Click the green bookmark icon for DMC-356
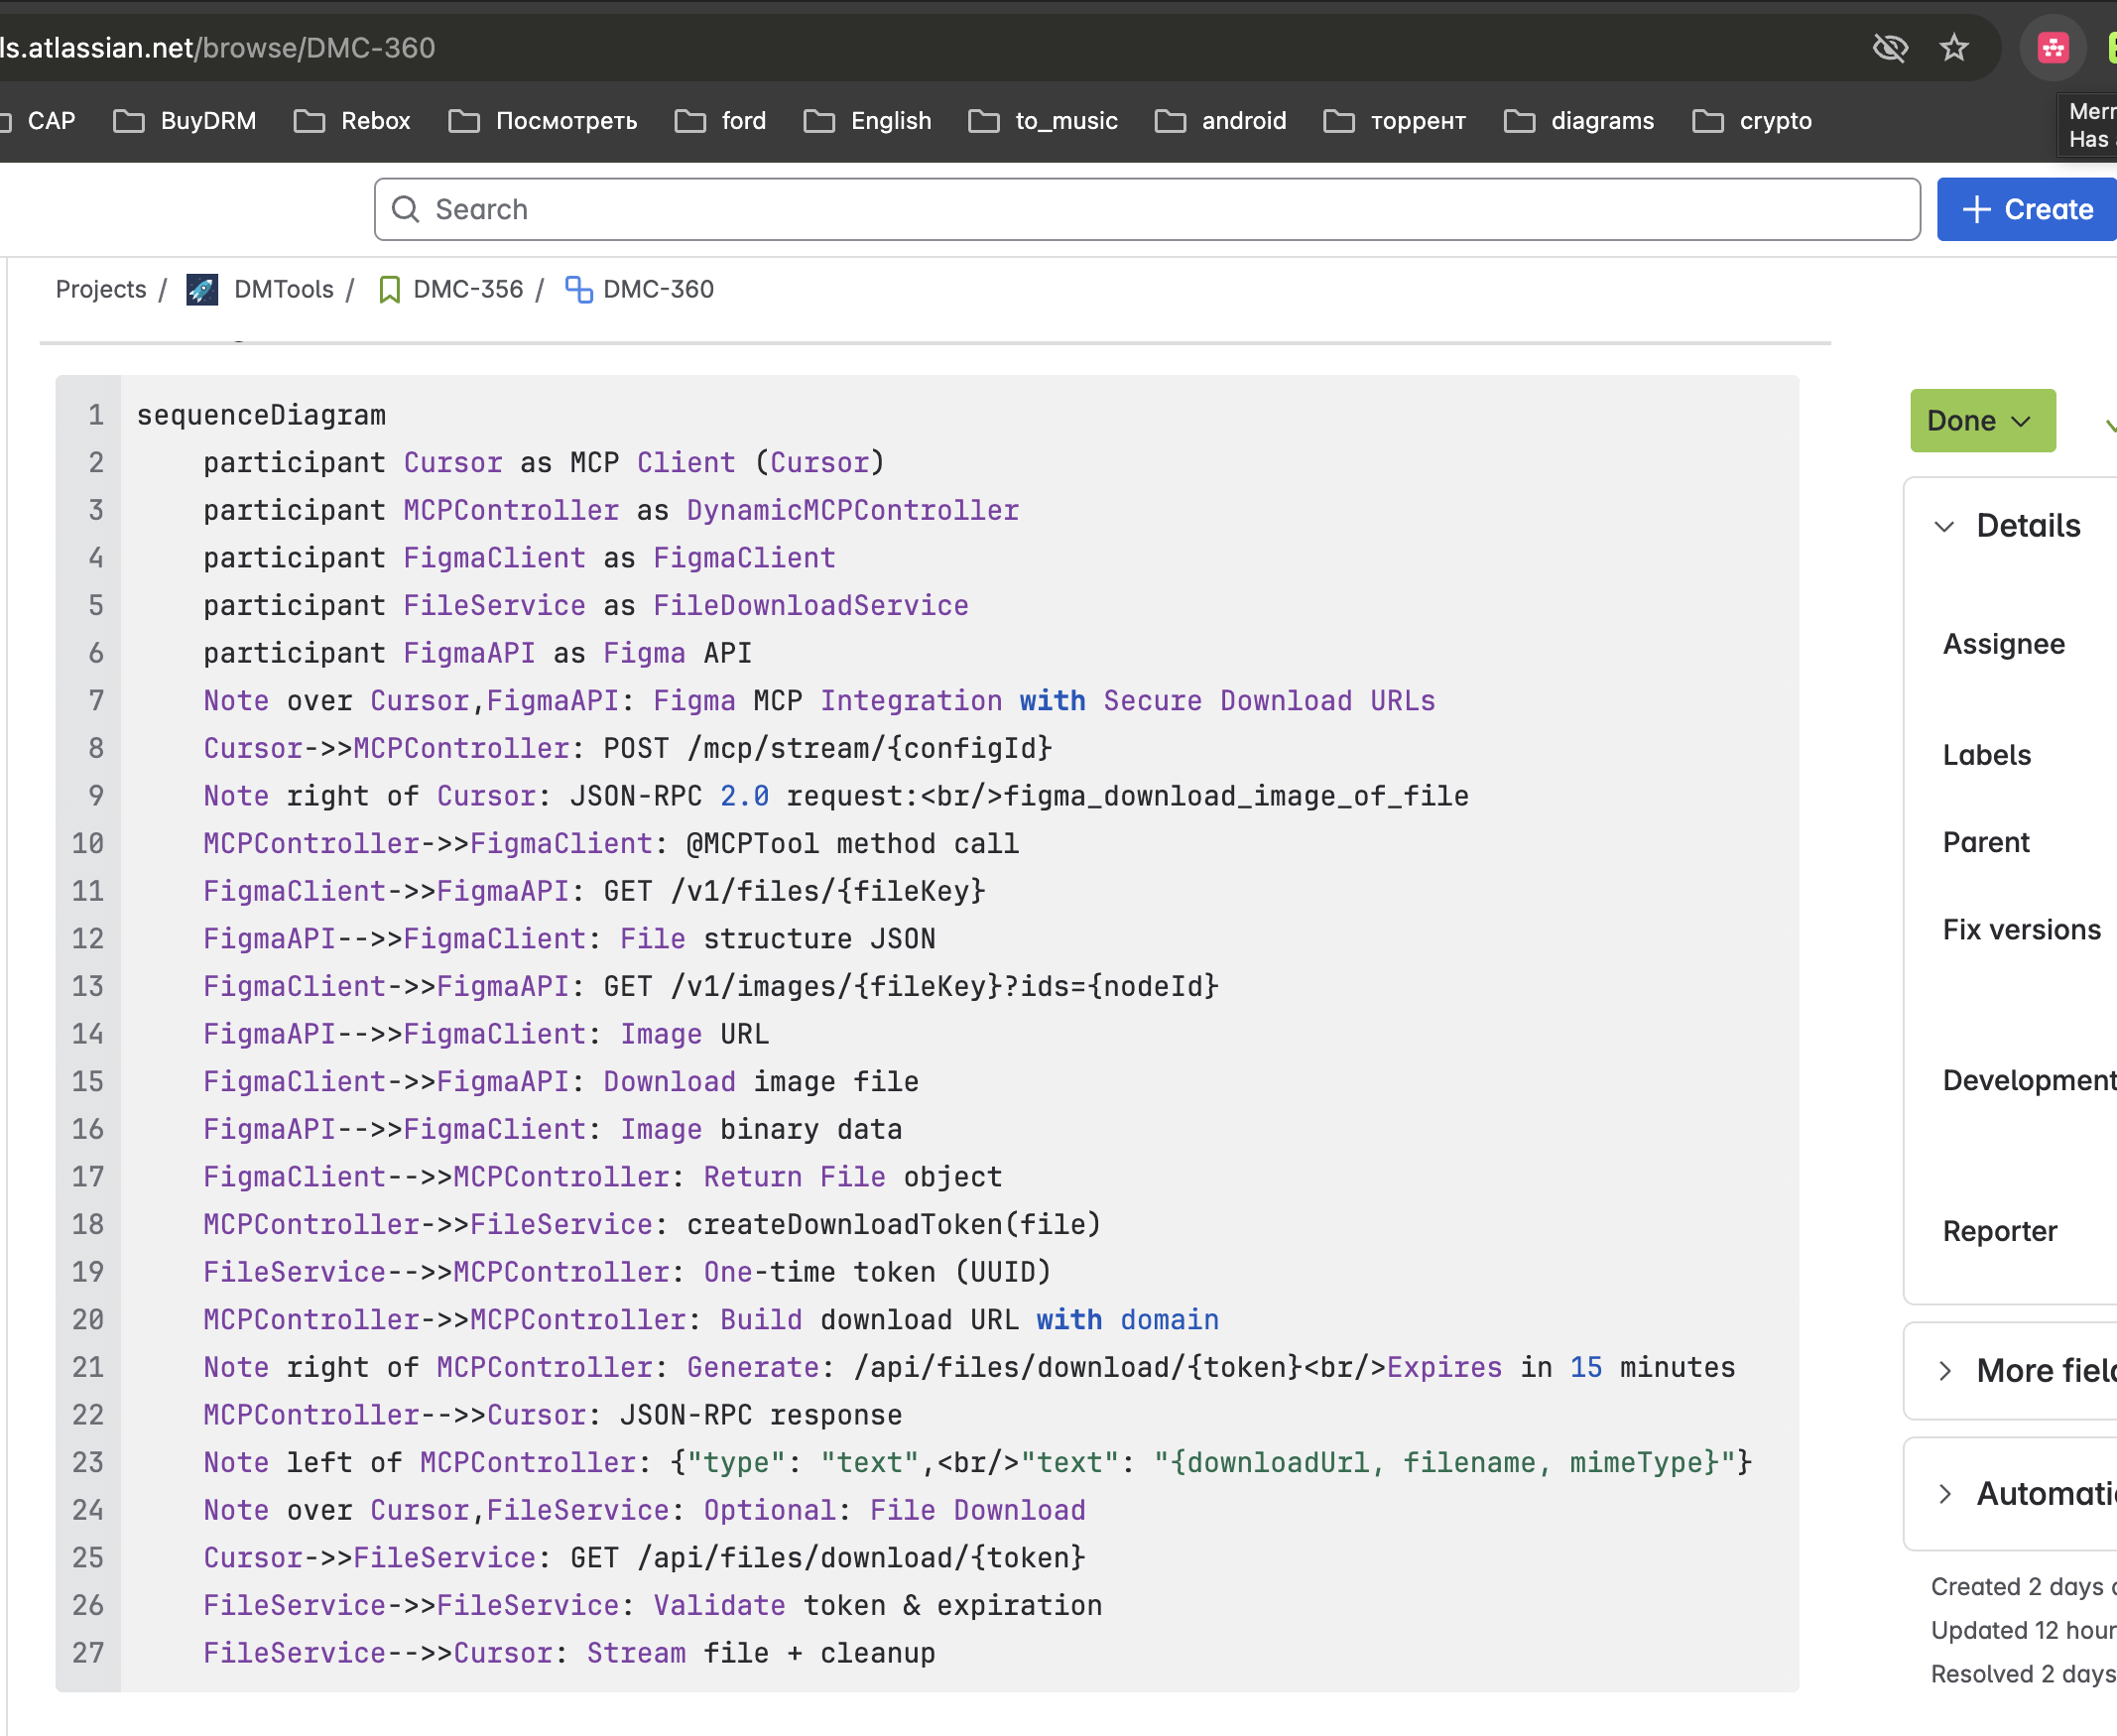Viewport: 2117px width, 1736px height. [390, 290]
